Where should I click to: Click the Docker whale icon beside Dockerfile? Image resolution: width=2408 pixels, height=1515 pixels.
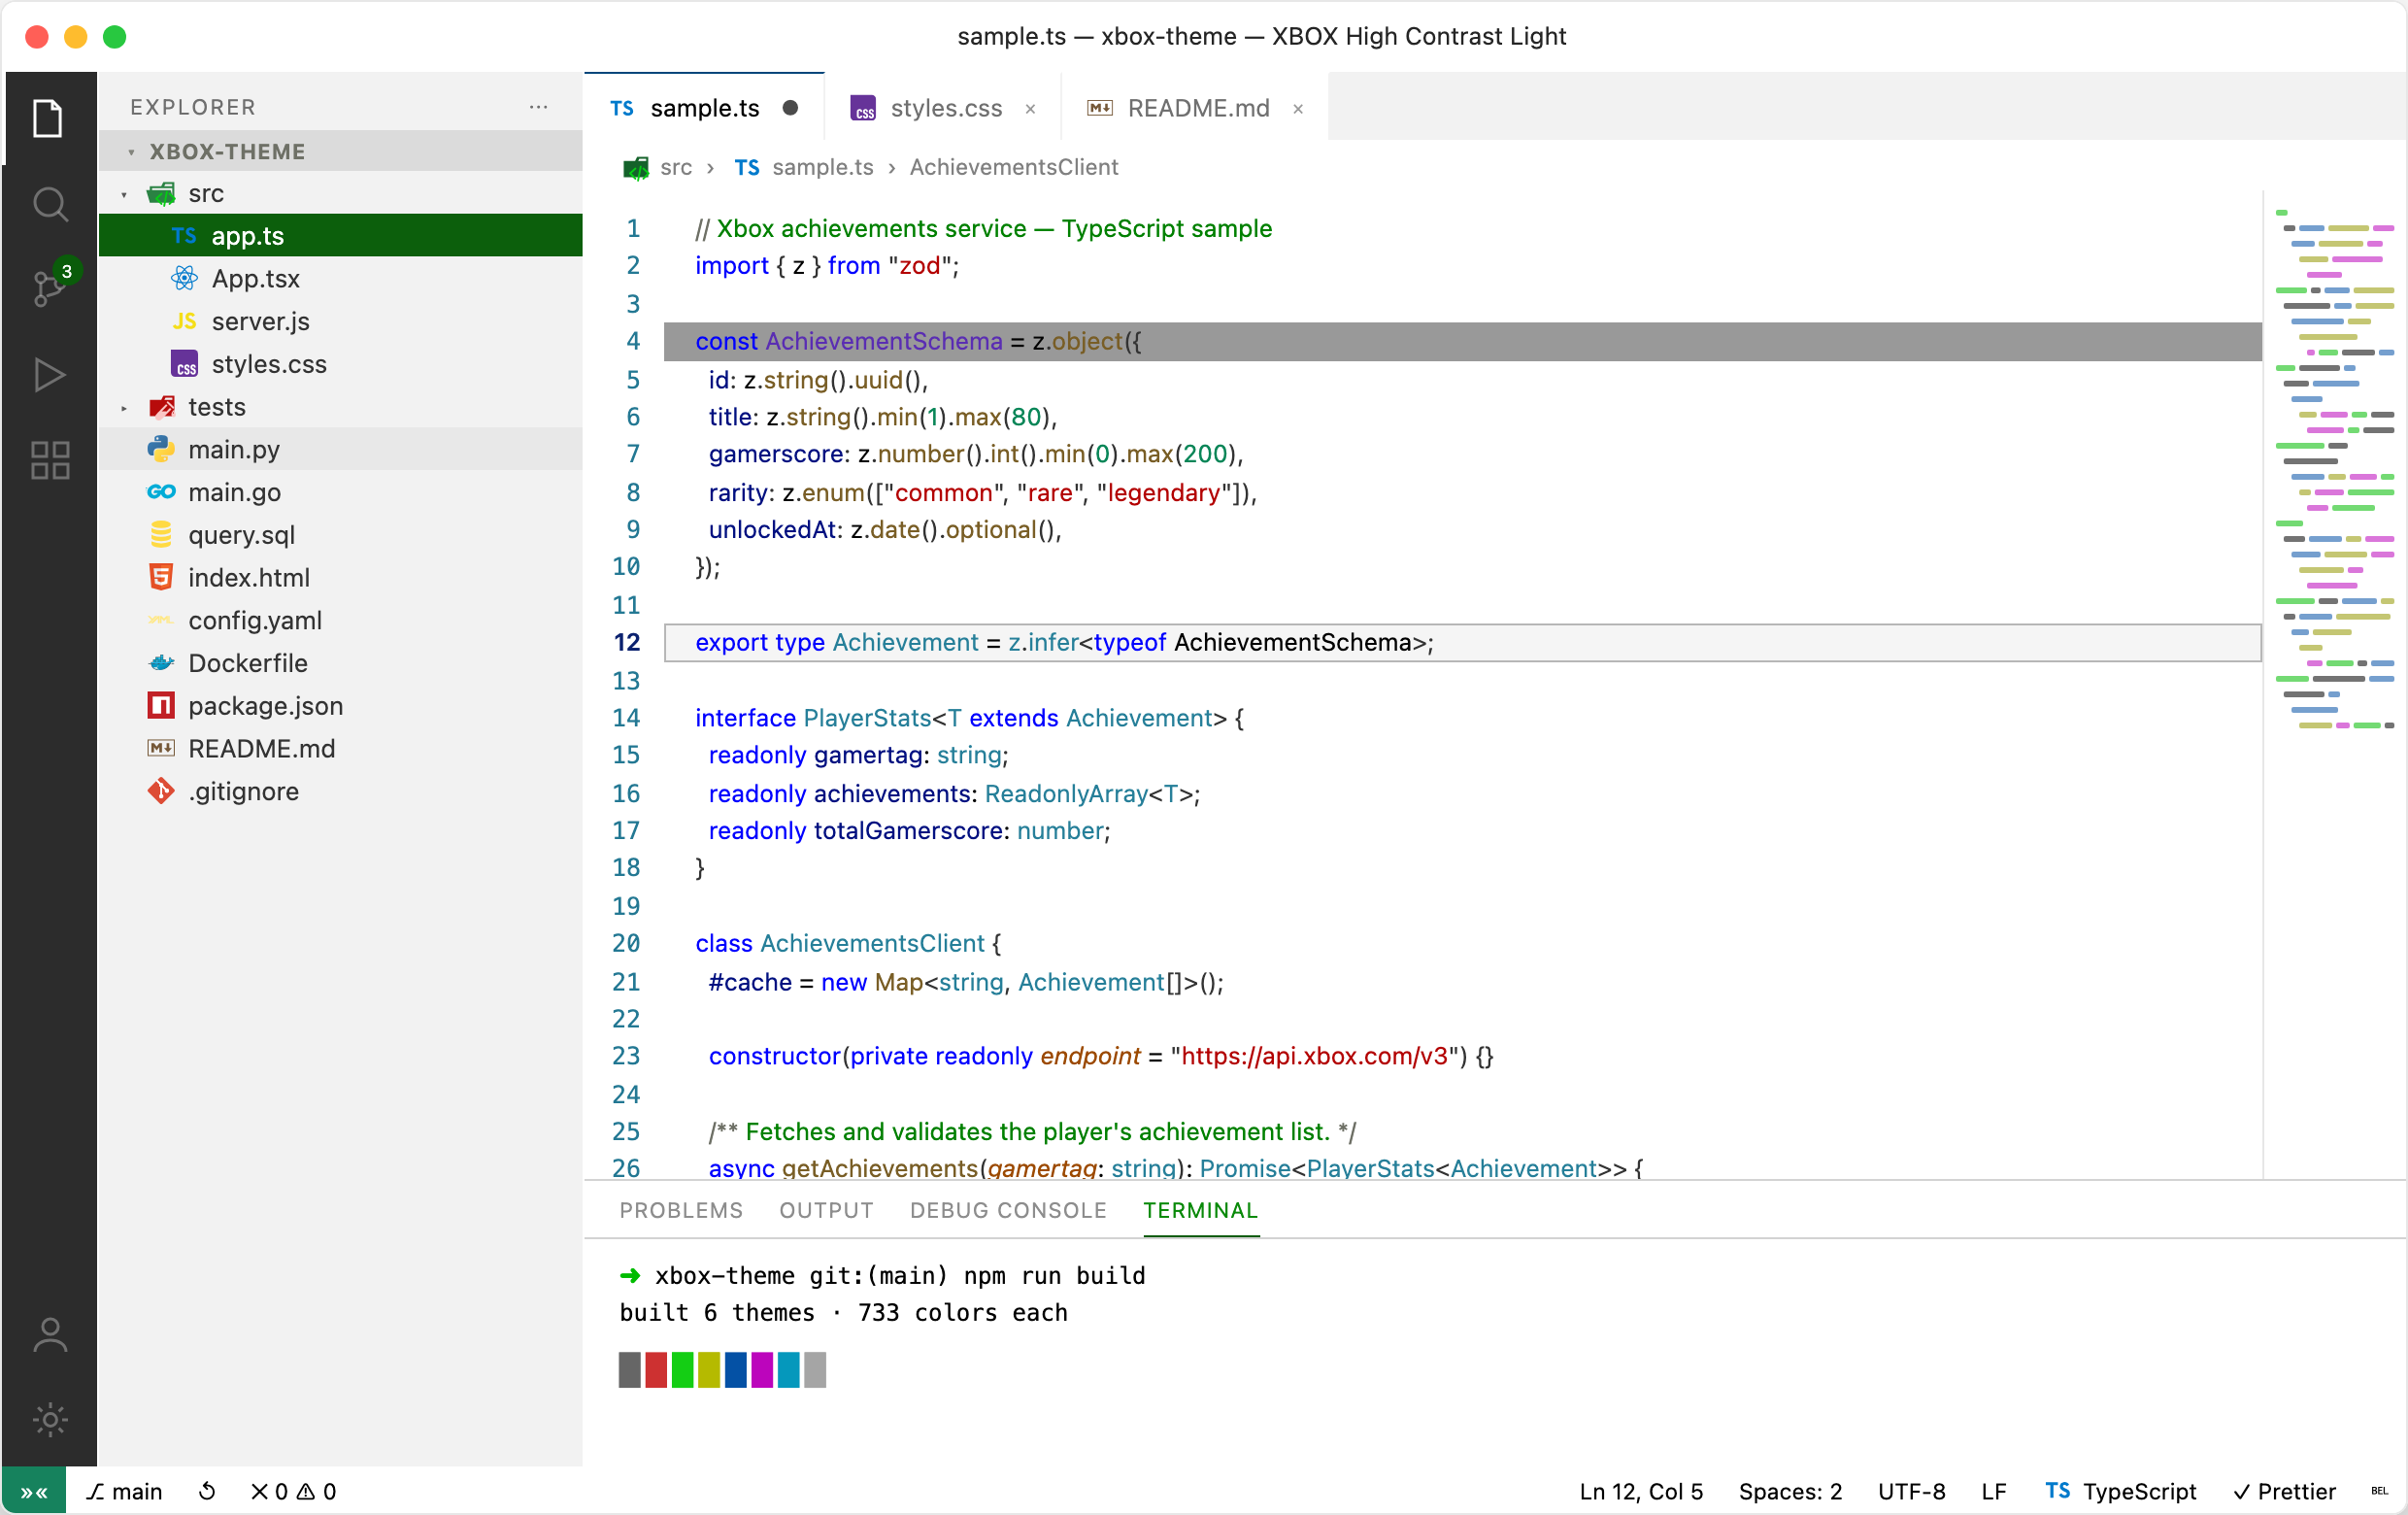(161, 663)
